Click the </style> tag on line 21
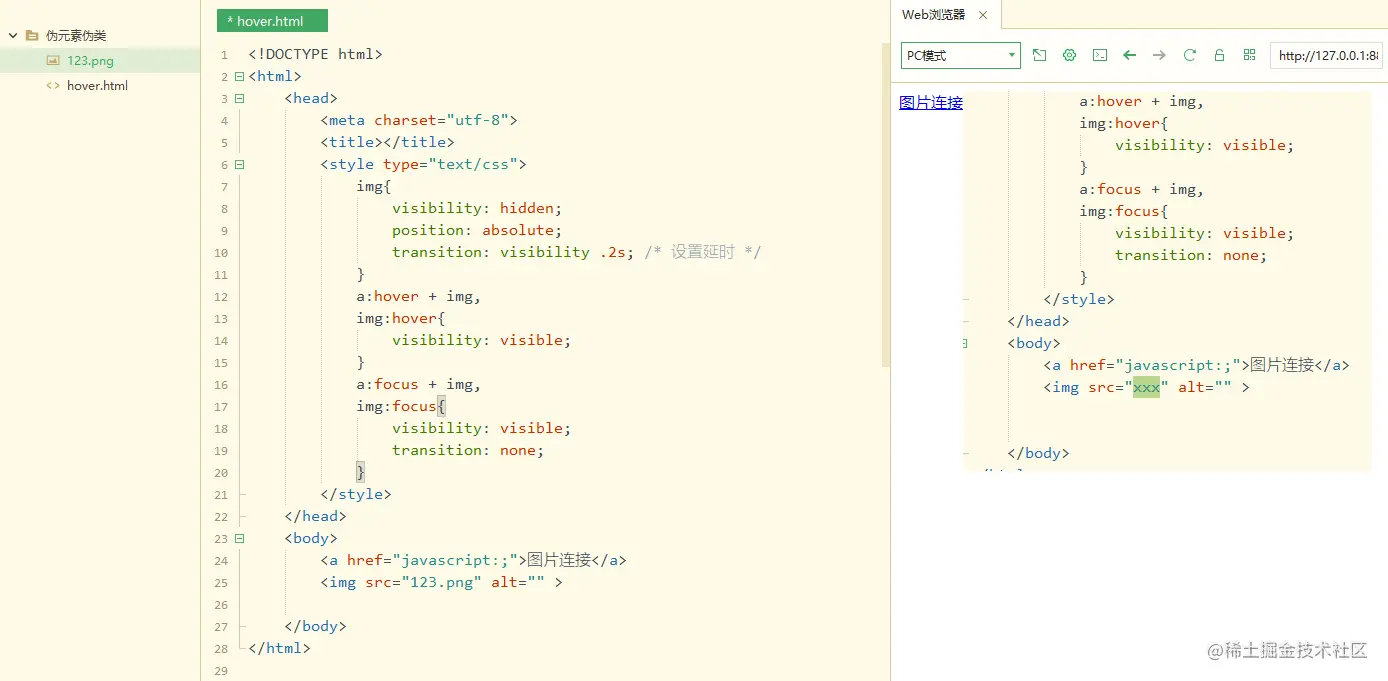Screen dimensions: 1388x681 356,494
